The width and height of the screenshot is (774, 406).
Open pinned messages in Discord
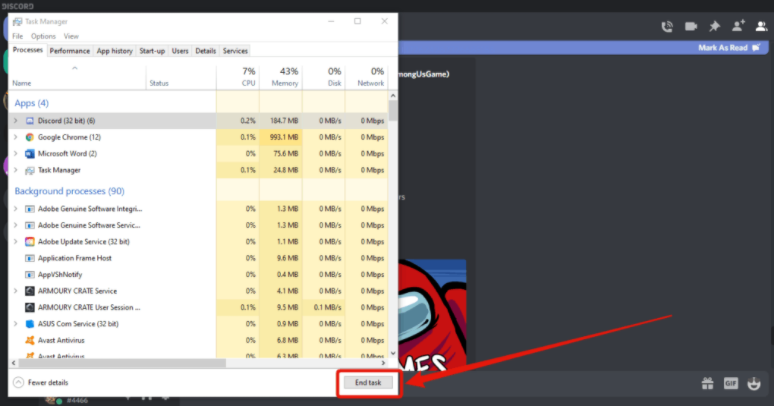714,26
